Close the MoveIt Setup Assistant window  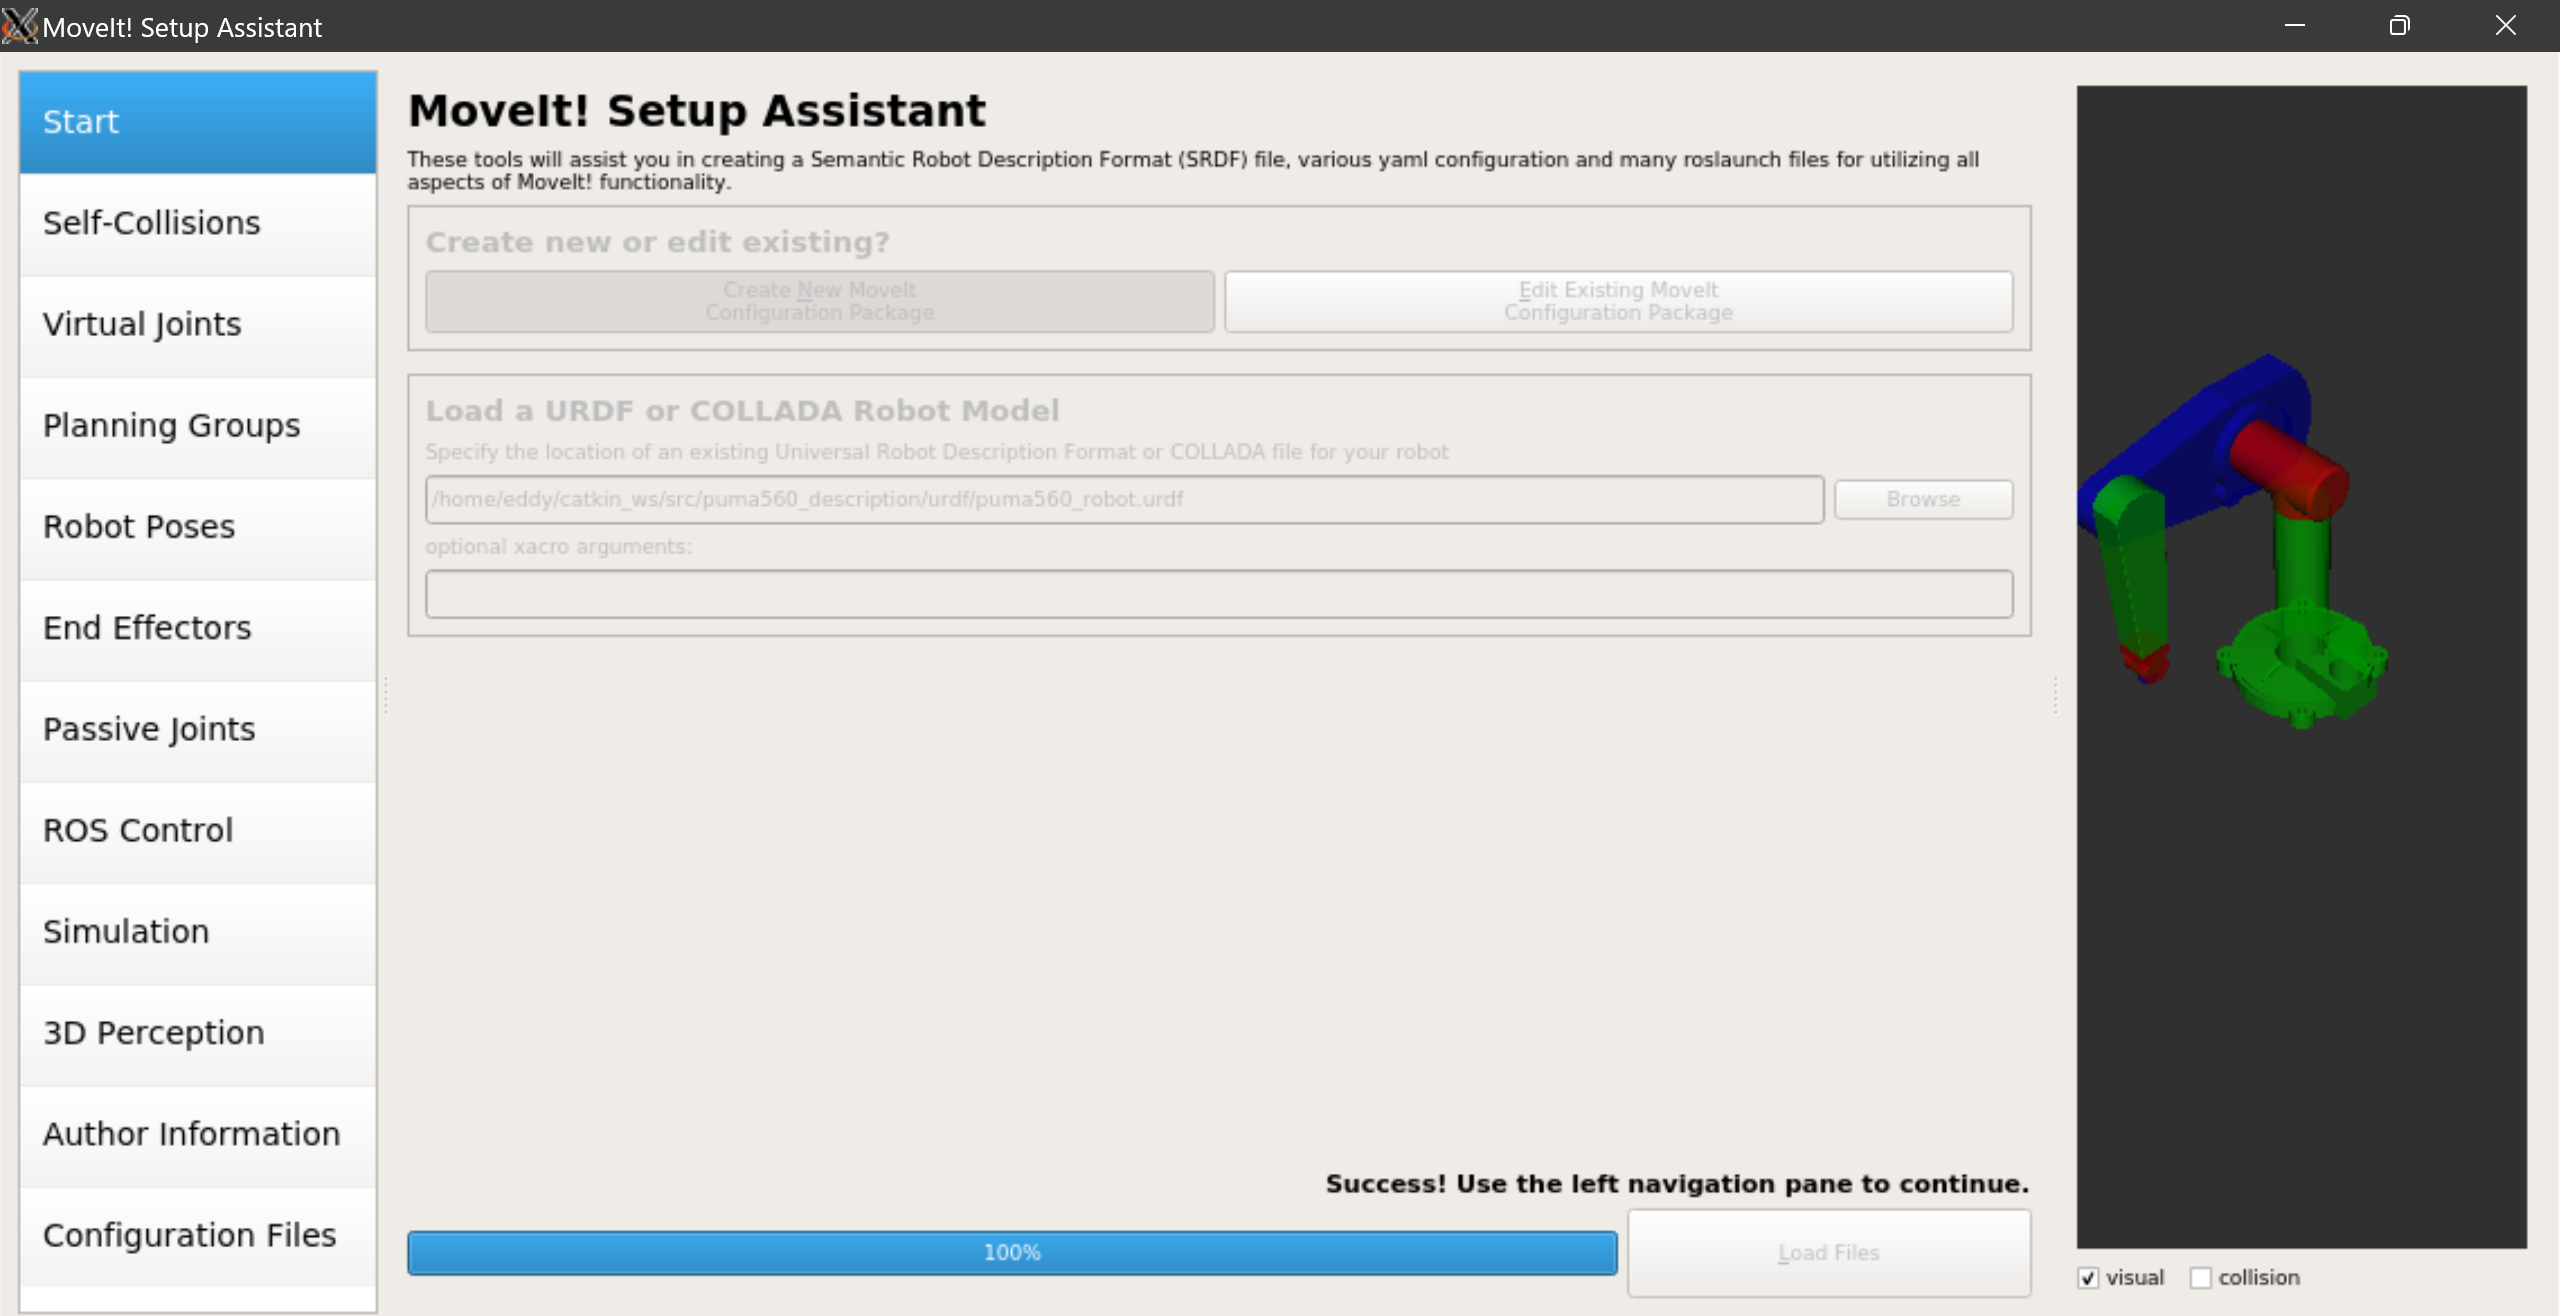point(2505,26)
